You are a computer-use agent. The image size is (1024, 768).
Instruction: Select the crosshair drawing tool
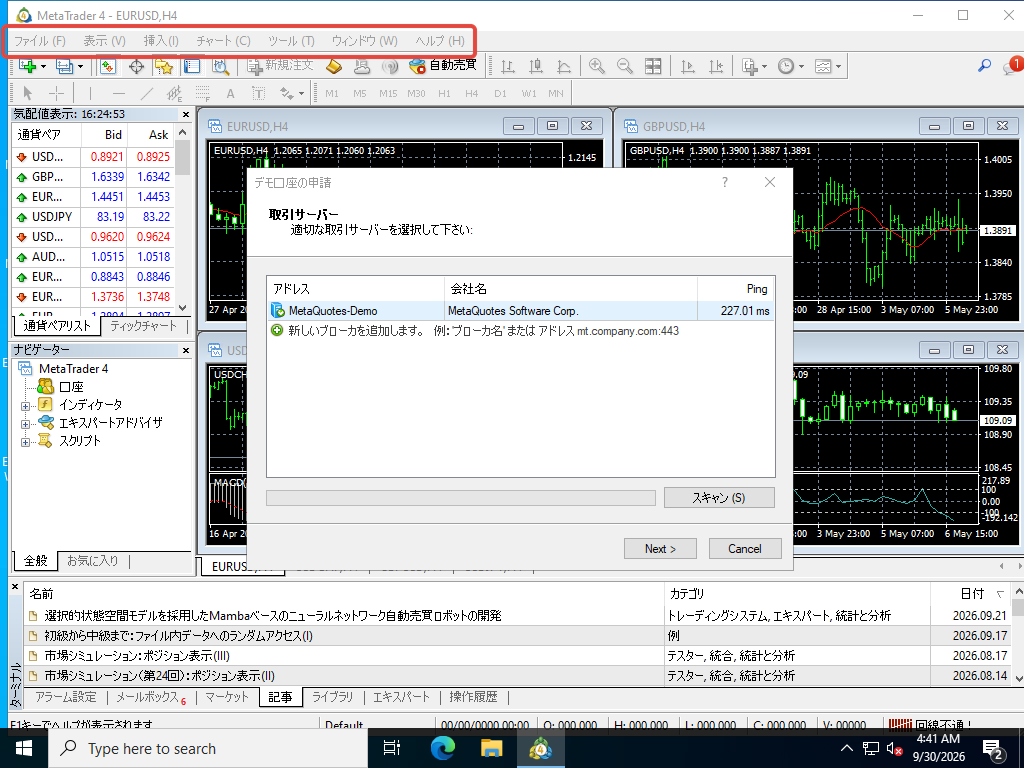point(57,93)
